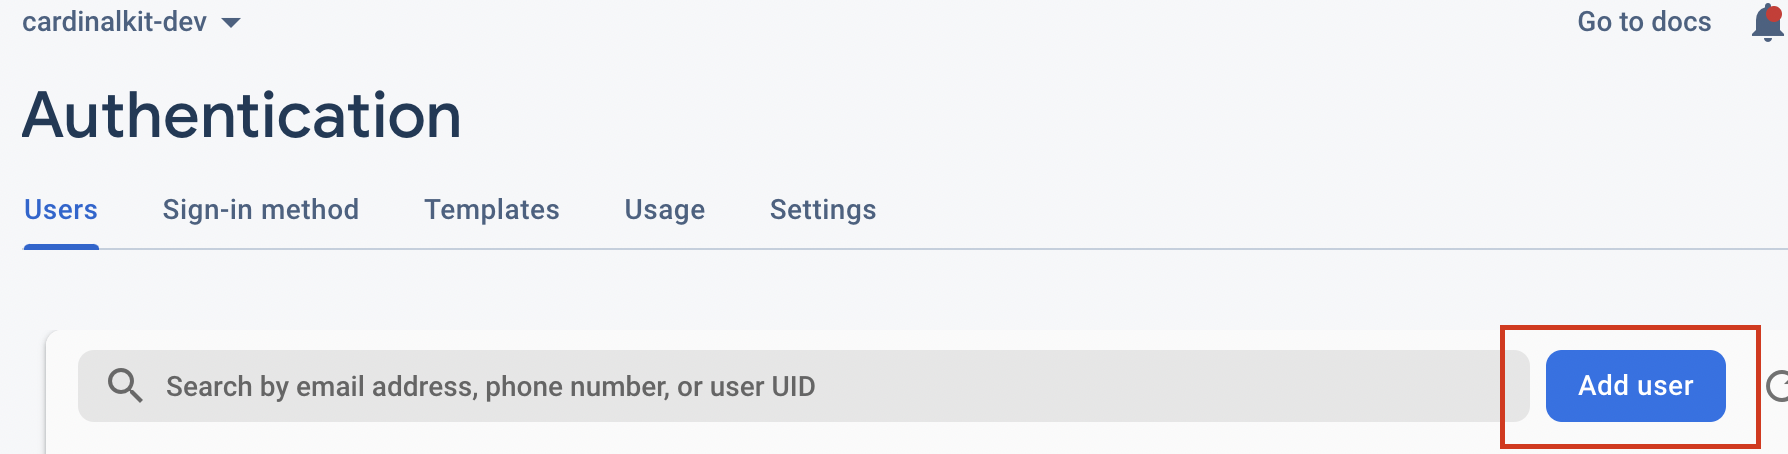The width and height of the screenshot is (1788, 454).
Task: Focus the user search input field
Action: (1100, 386)
